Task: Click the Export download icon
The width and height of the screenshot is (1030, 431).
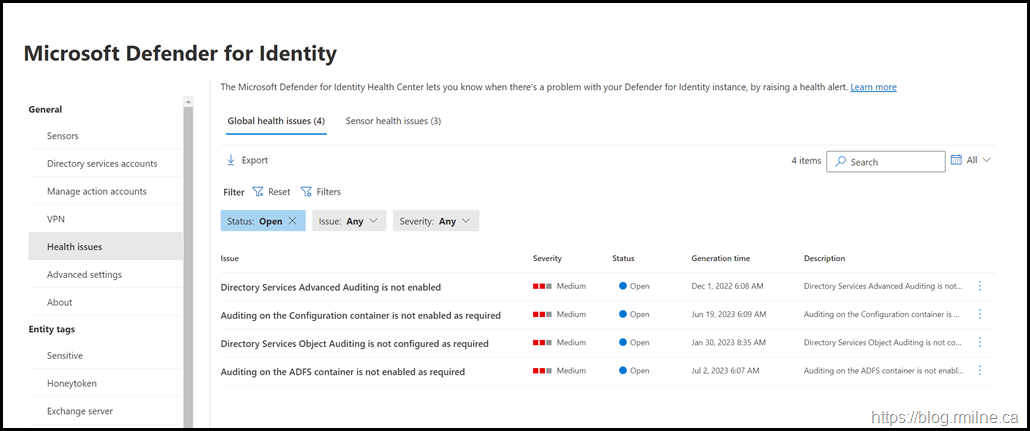Action: 231,160
